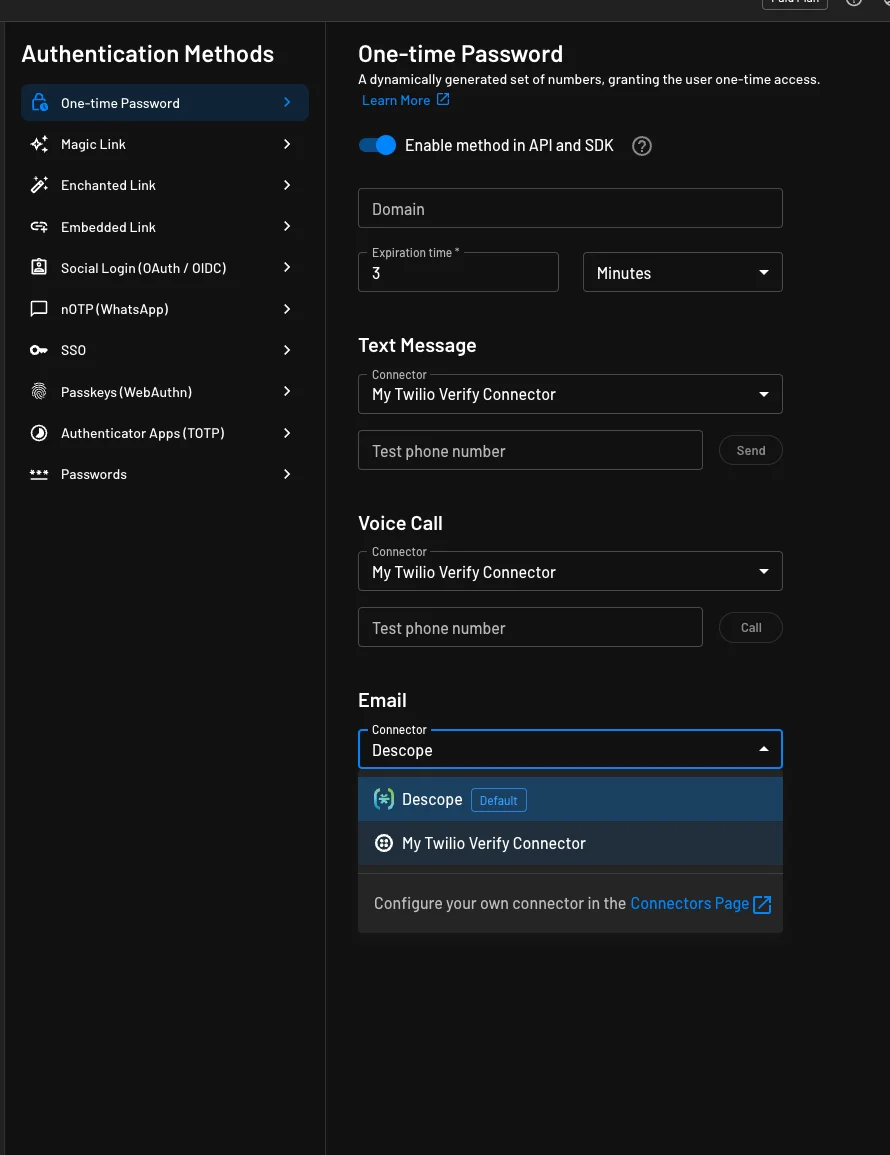
Task: Open Authenticator Apps (TOTP) settings
Action: [164, 432]
